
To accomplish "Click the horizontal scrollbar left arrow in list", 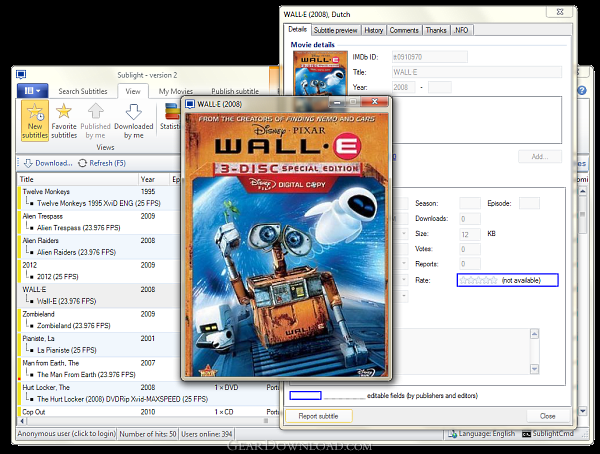I will click(x=22, y=421).
